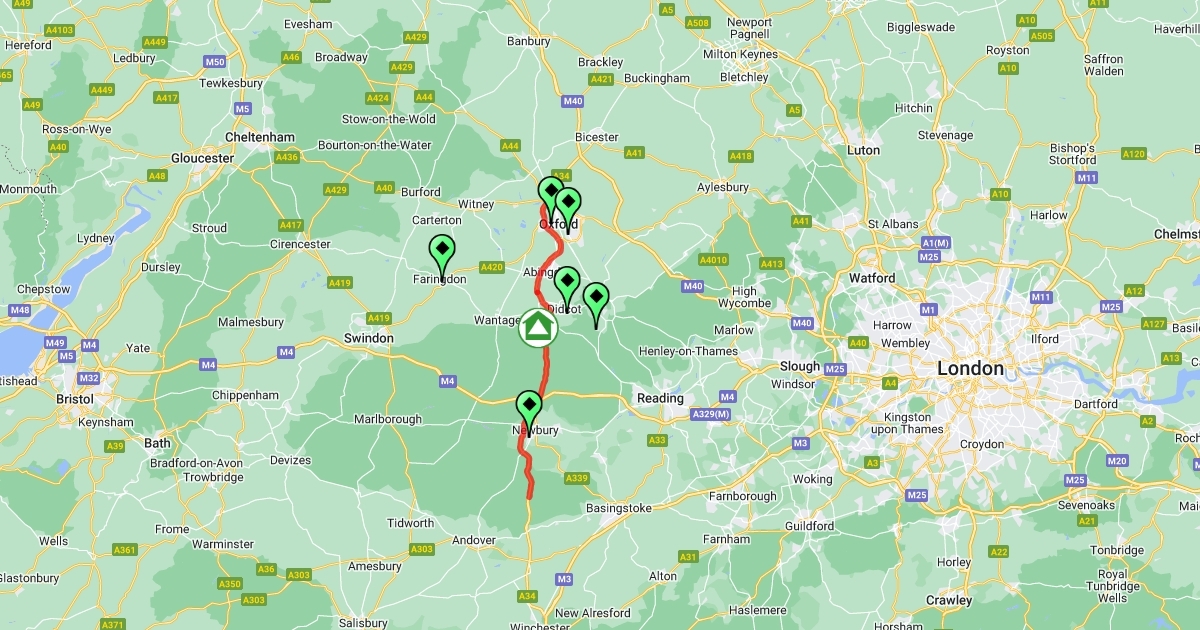The height and width of the screenshot is (630, 1200).
Task: Select the green marker just east of Didcot's pin
Action: (x=595, y=300)
